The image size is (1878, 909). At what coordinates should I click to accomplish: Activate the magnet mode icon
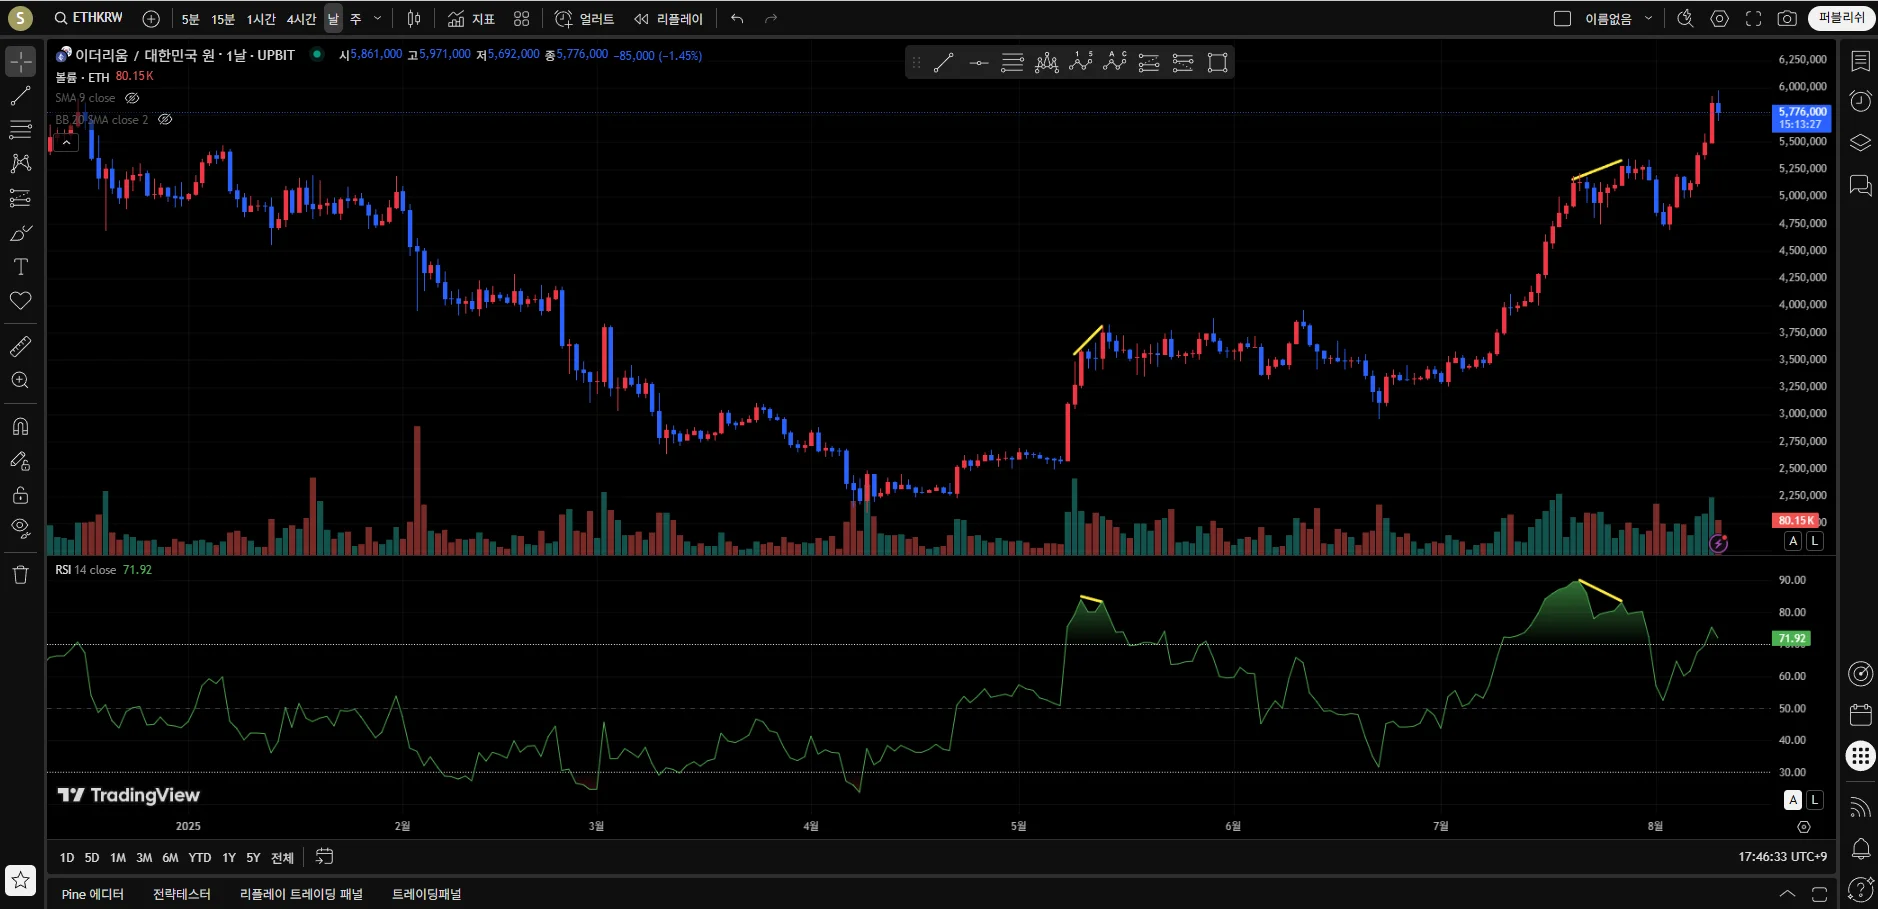coord(20,427)
